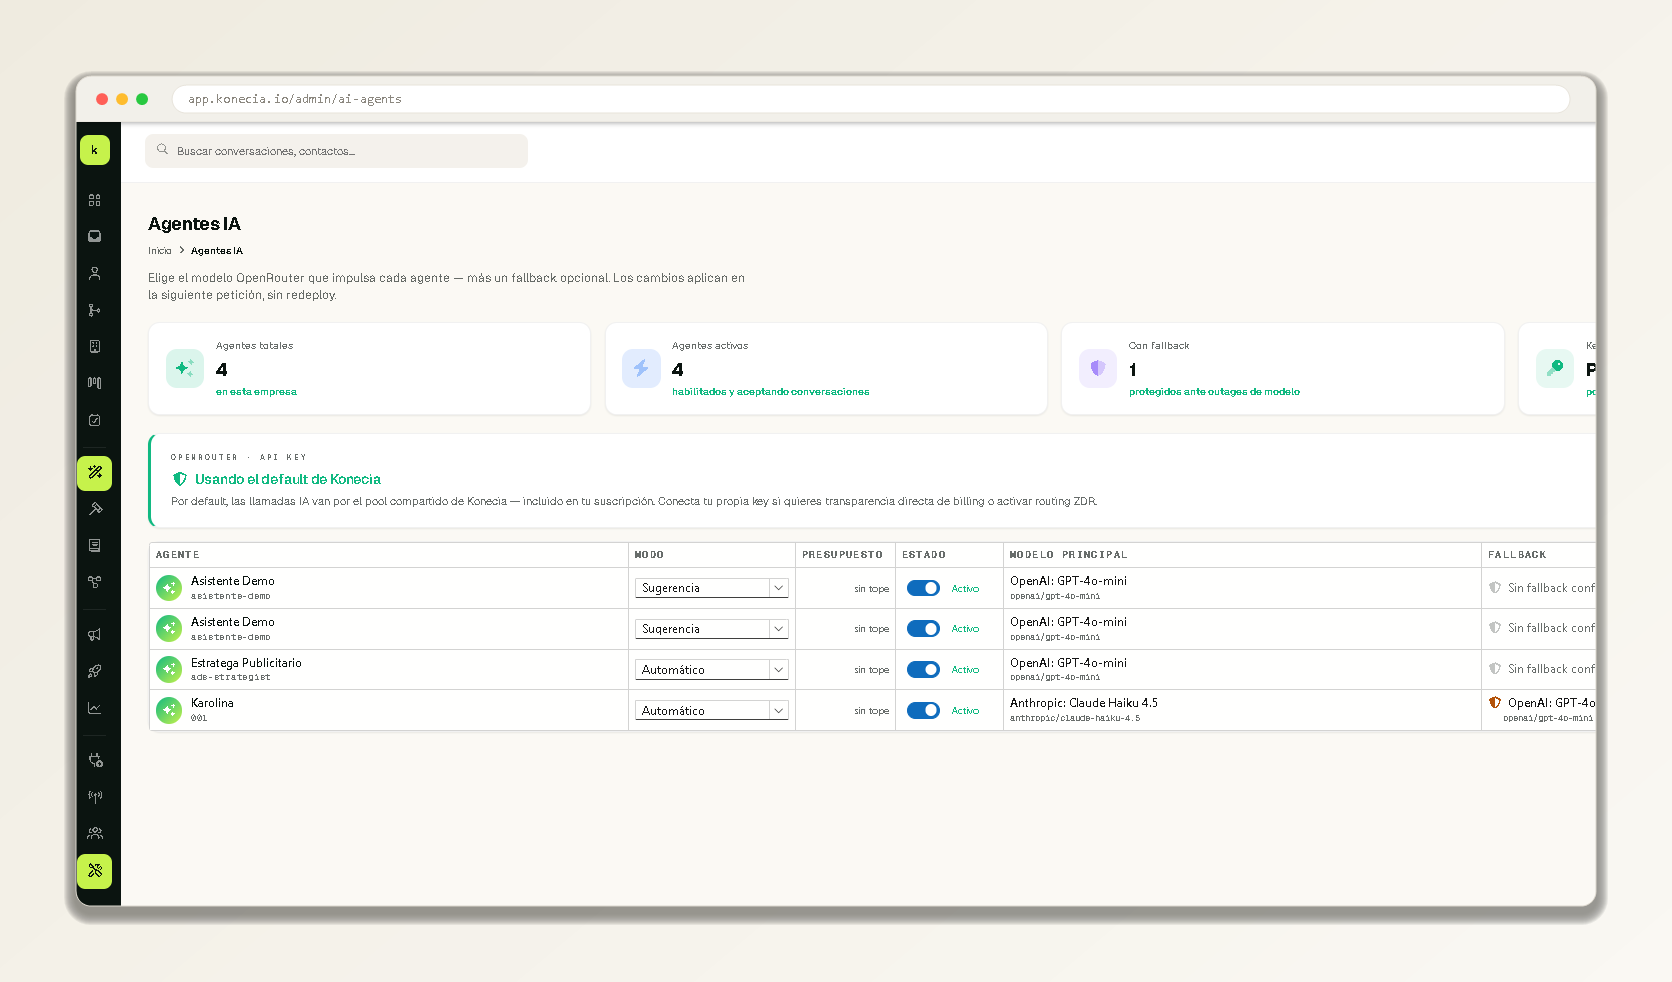Open Automático mode dropdown for Karolina
Screen dimensions: 1672x982
pos(712,710)
